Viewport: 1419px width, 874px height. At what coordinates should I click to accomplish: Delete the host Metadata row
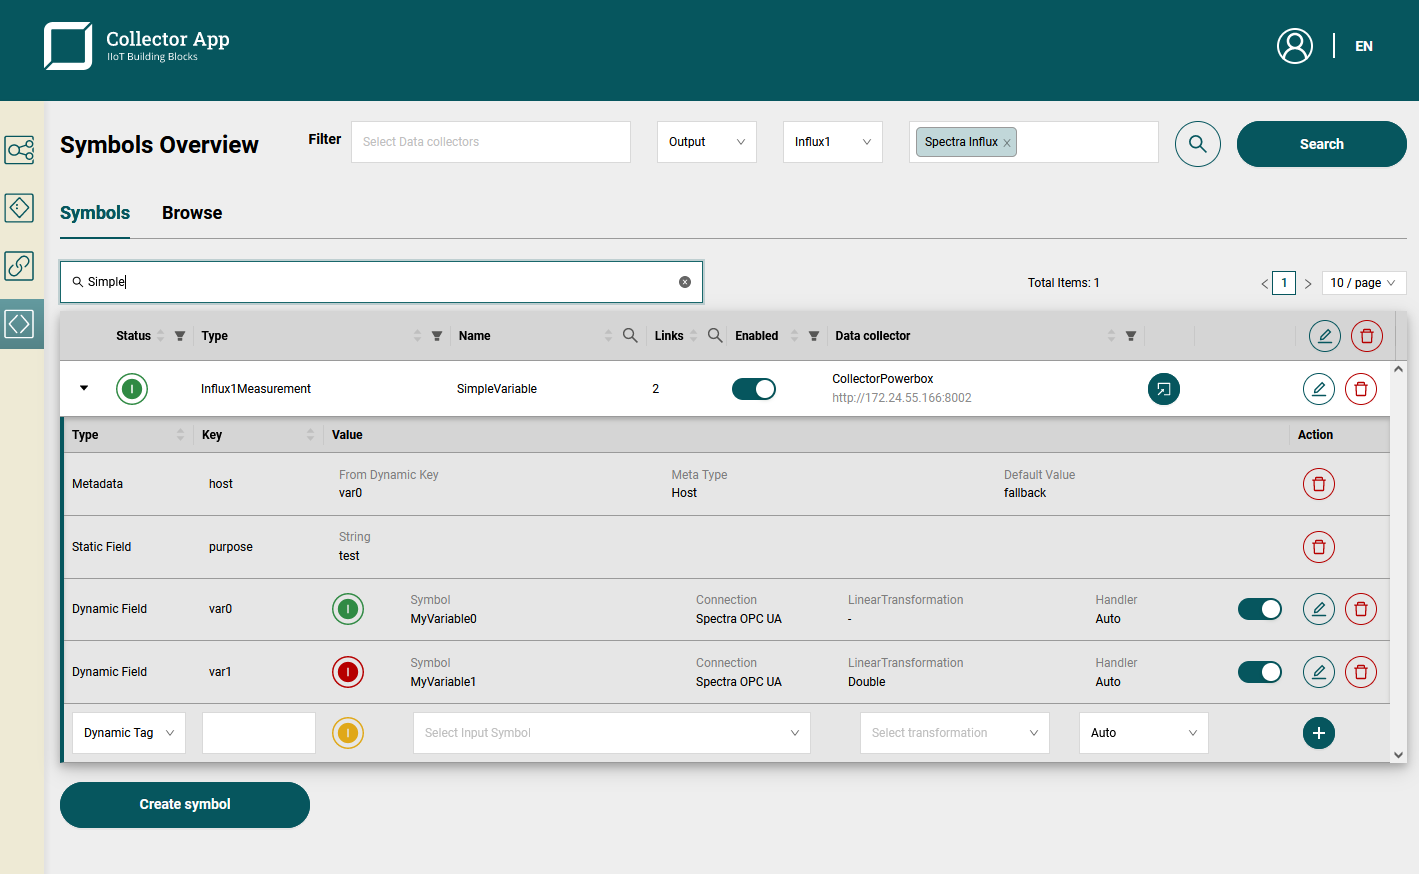1318,484
